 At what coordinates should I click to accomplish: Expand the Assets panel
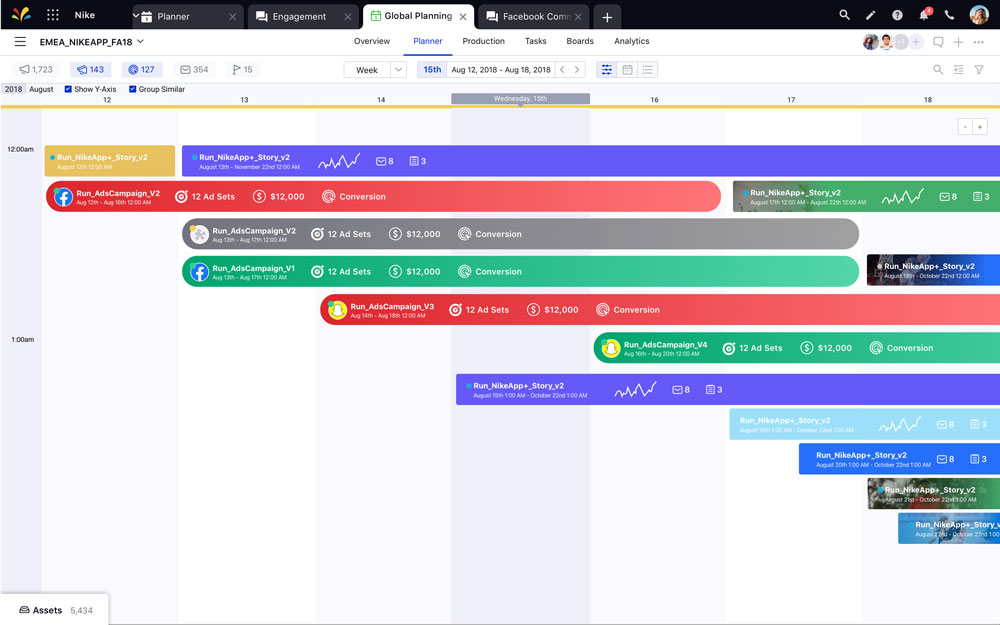[55, 610]
